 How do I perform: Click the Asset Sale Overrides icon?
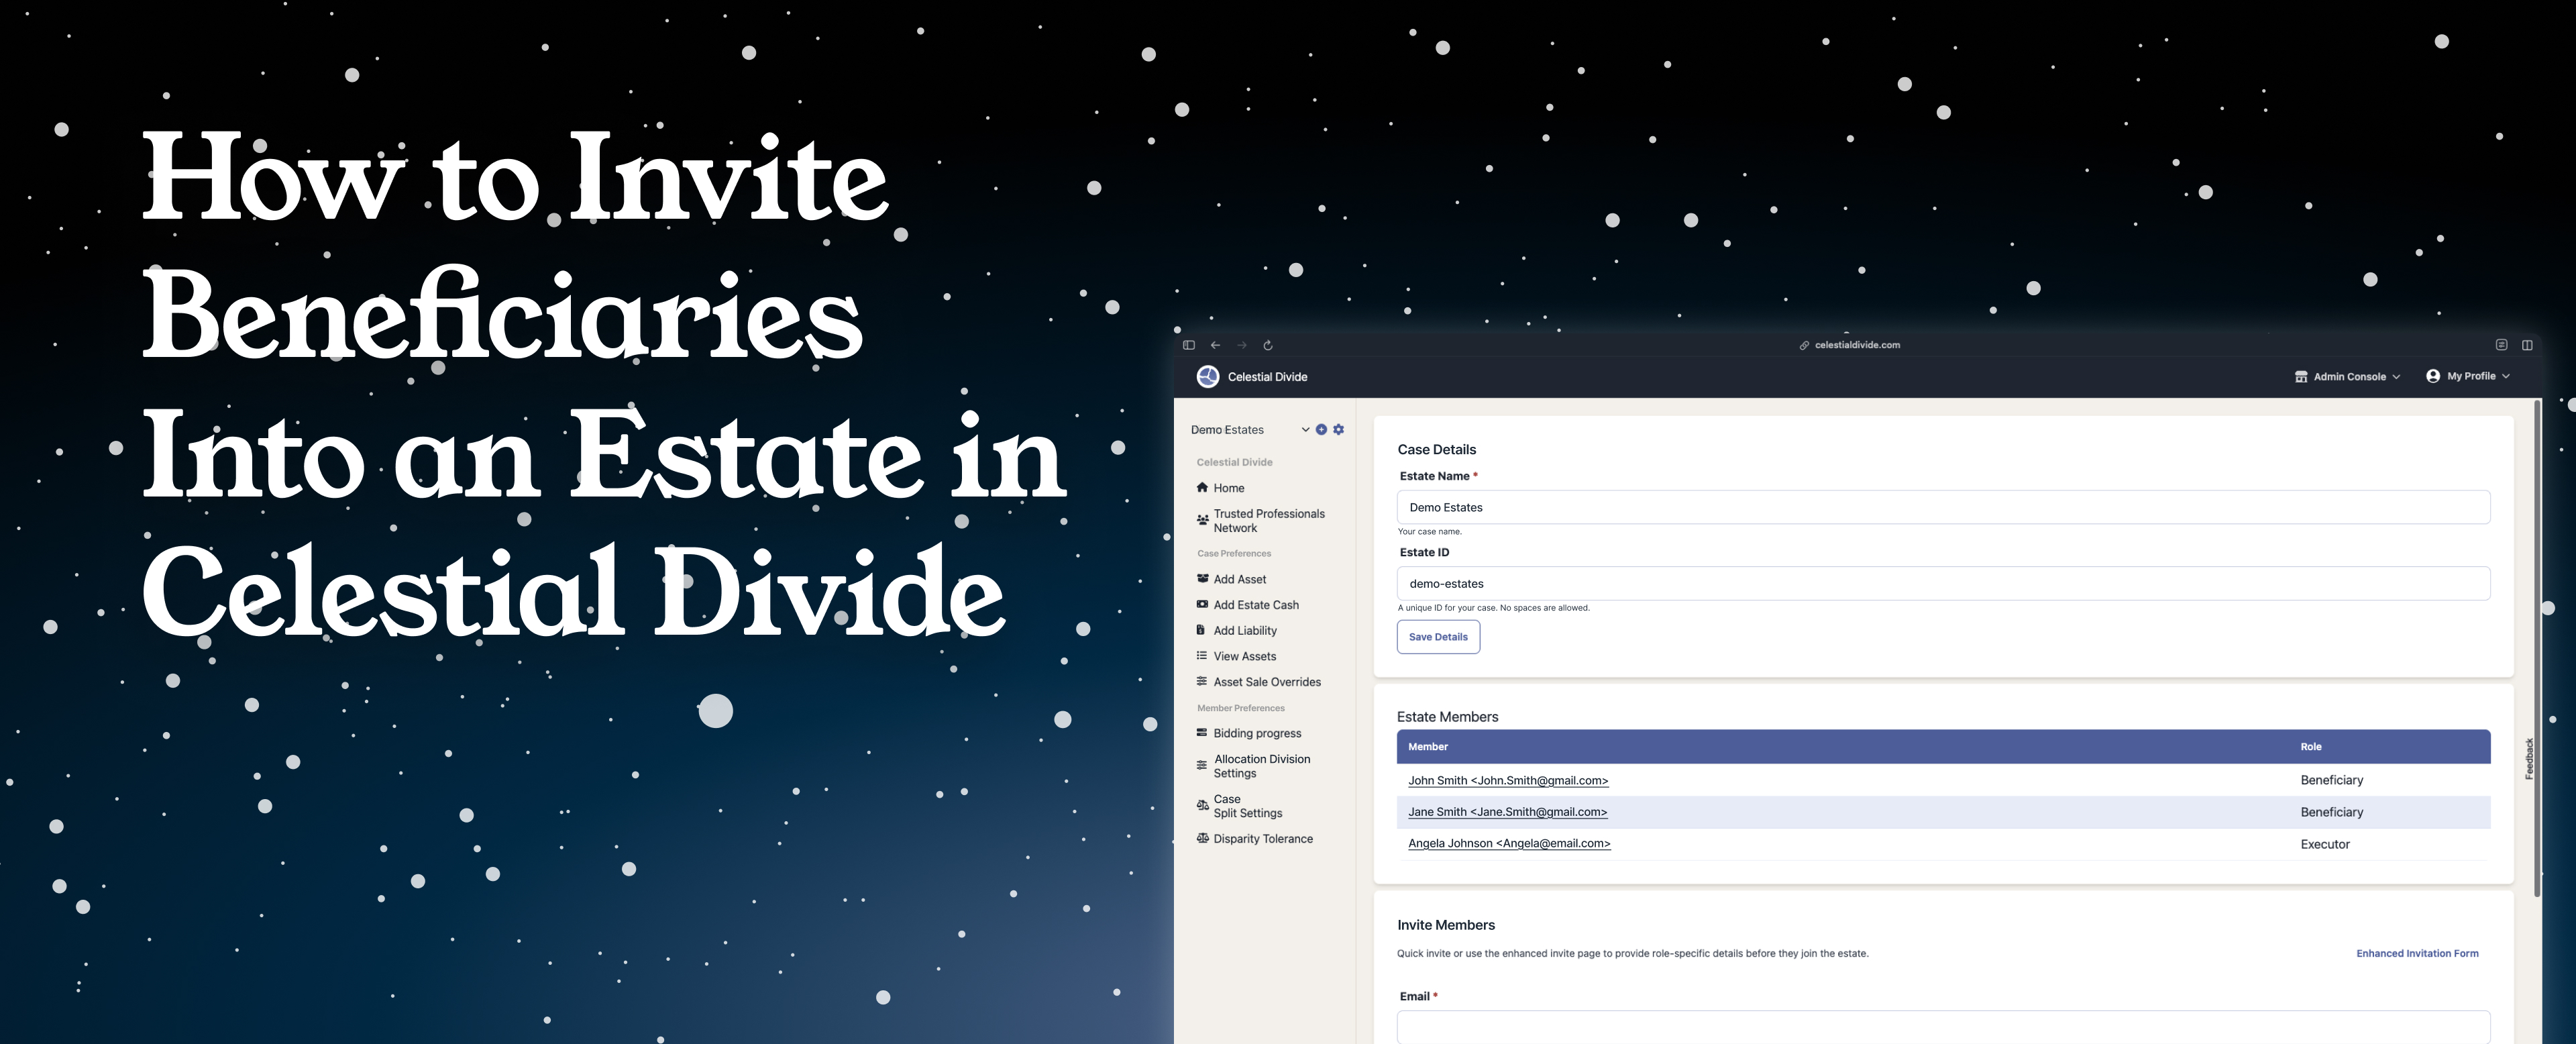(x=1202, y=681)
